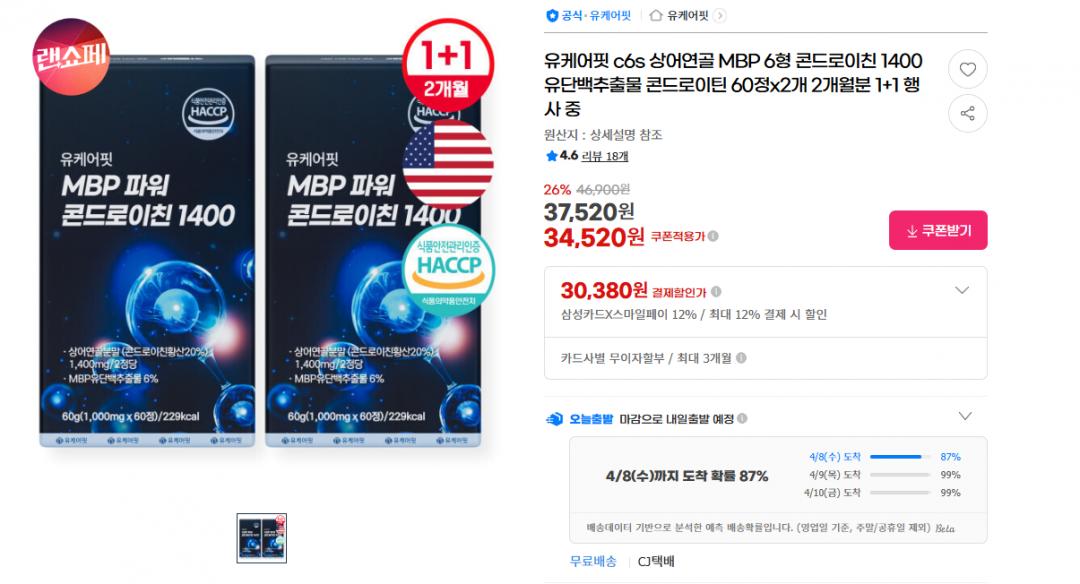Open the 리뷰 18개 reviews link

[604, 156]
